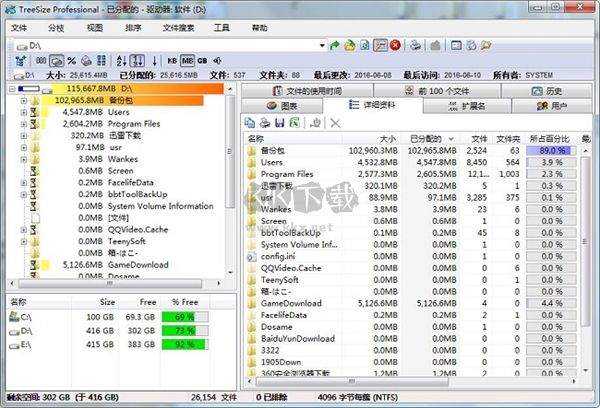Viewport: 600px width, 408px height.
Task: Open the 视图 menu
Action: click(x=95, y=28)
